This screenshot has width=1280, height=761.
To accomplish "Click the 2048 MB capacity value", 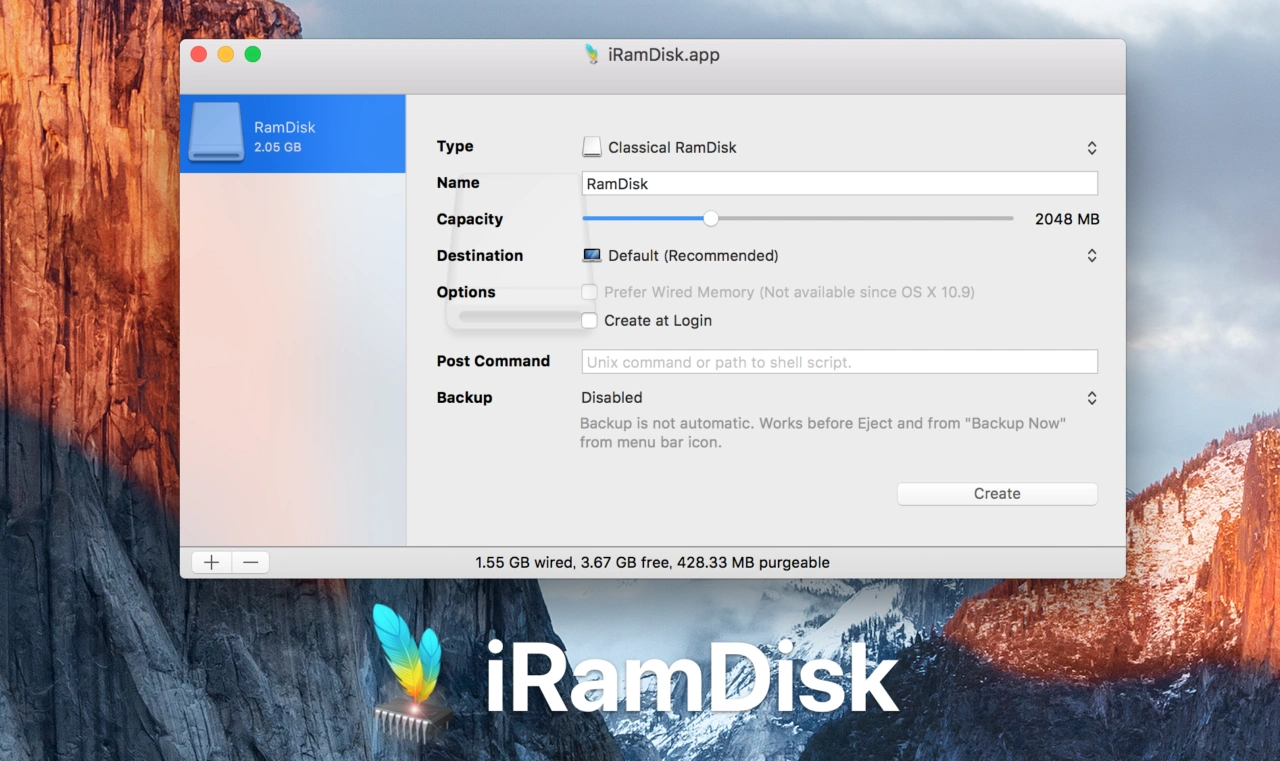I will 1066,218.
